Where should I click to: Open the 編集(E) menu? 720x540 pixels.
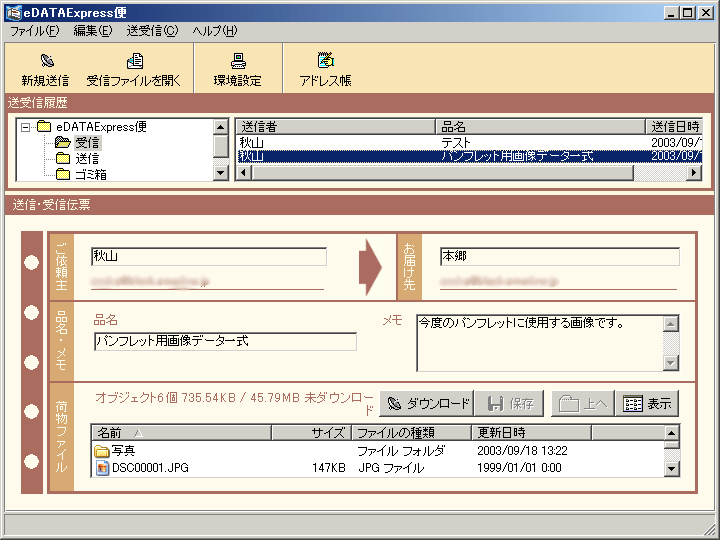click(x=93, y=31)
